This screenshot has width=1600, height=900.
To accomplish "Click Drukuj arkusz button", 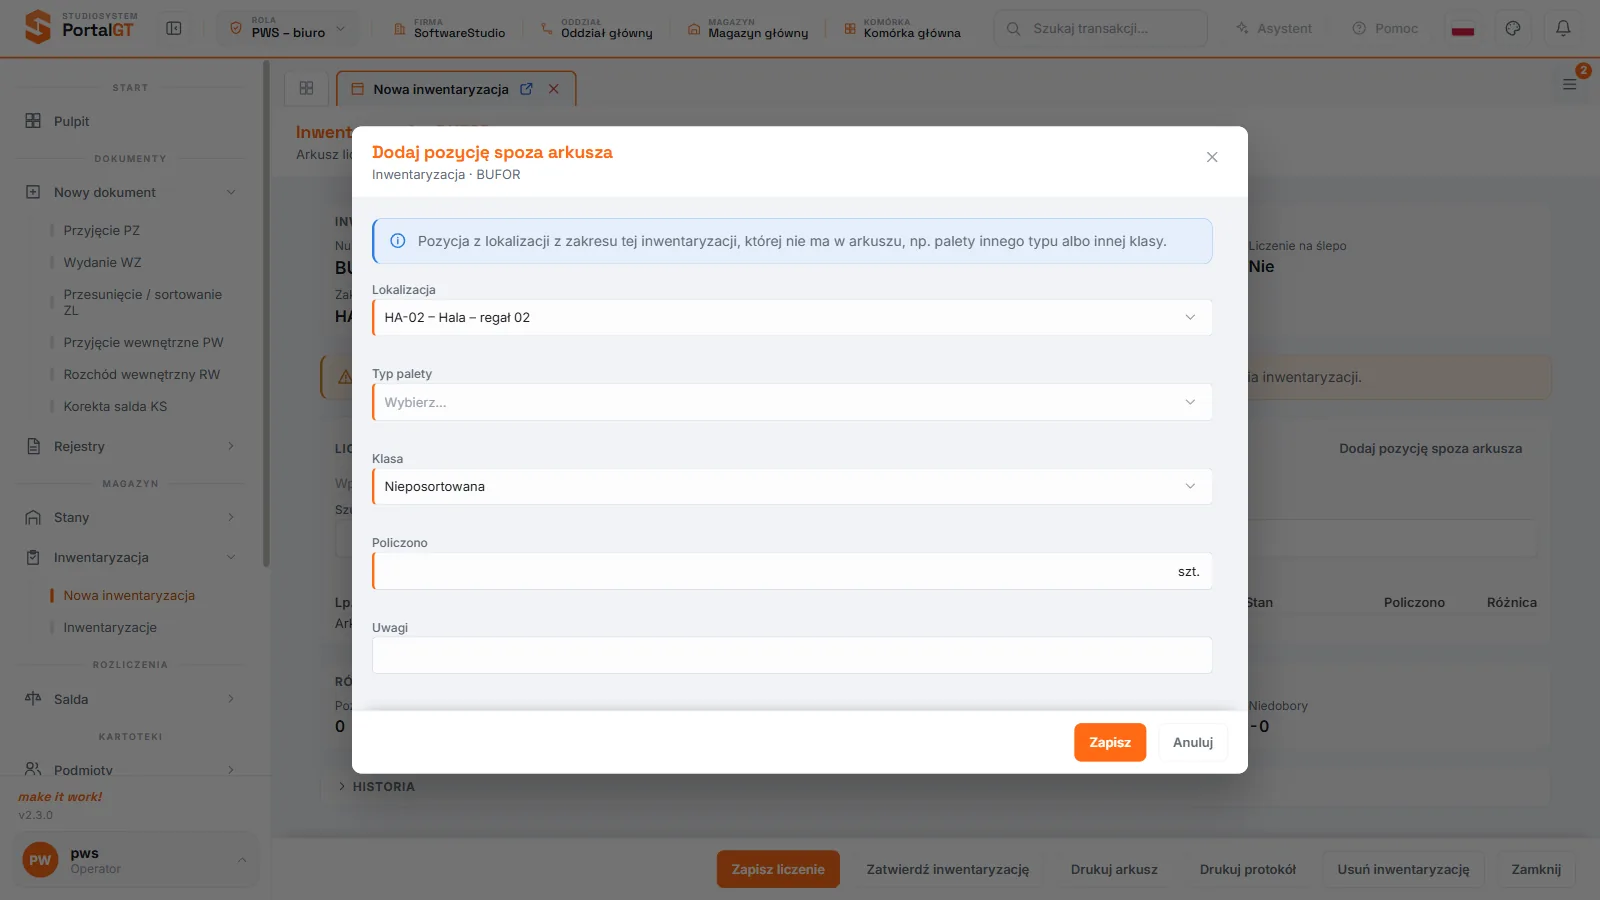I will pyautogui.click(x=1114, y=869).
